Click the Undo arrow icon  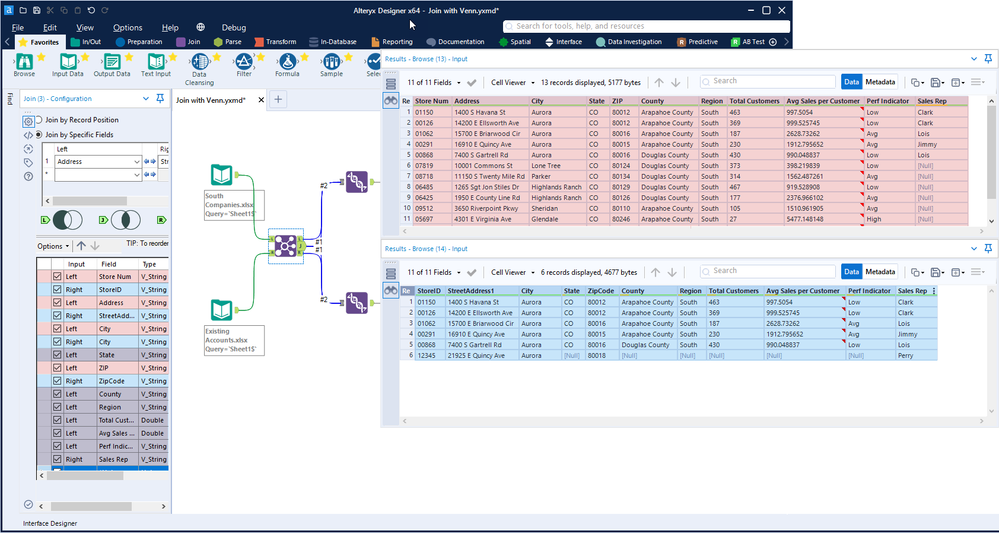(x=91, y=10)
